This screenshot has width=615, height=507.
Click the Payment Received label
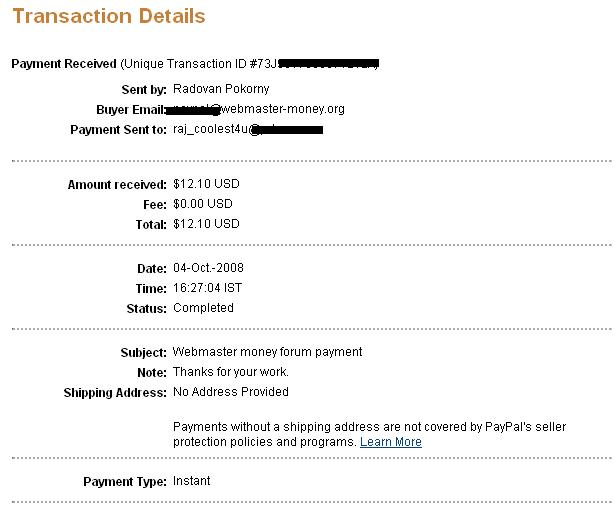[x=64, y=64]
